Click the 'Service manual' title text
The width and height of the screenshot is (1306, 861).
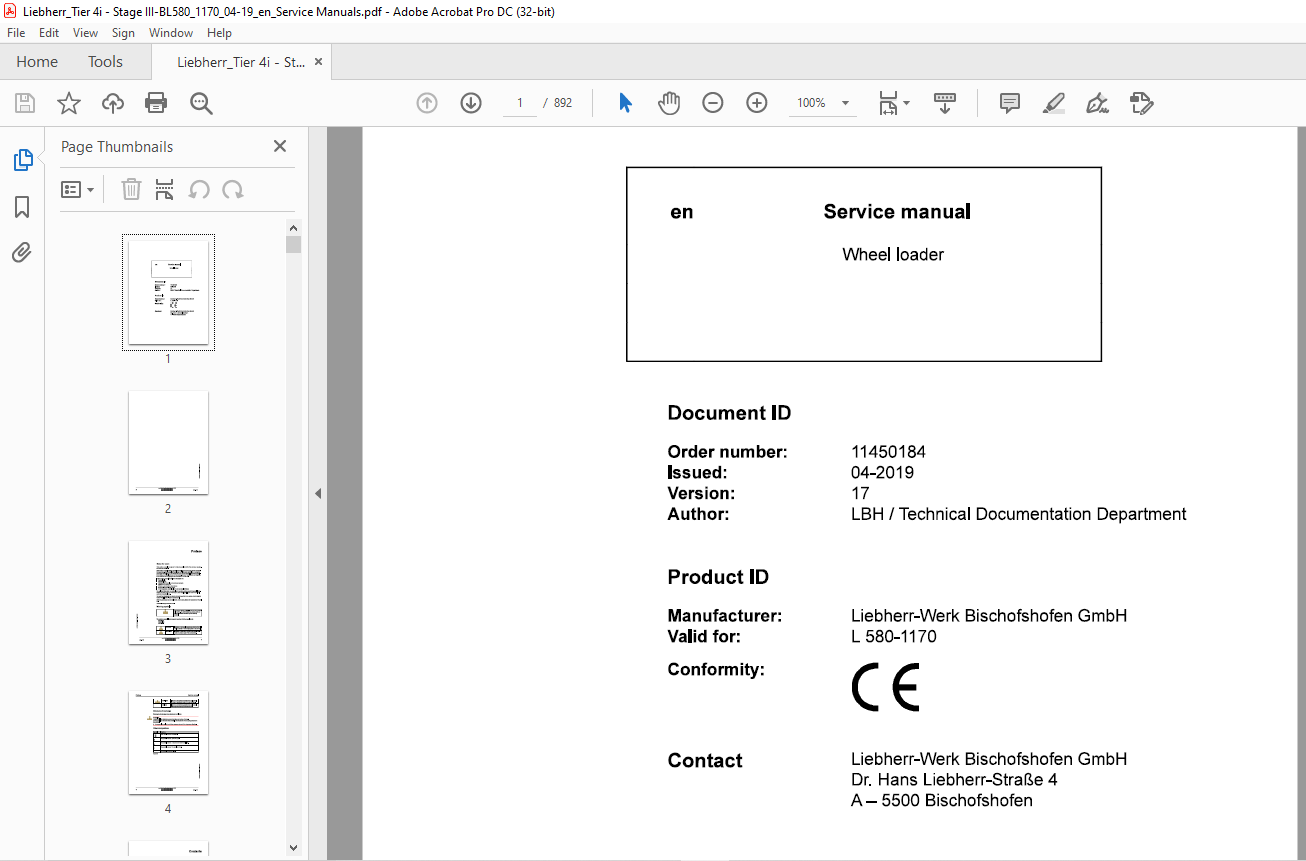(897, 211)
